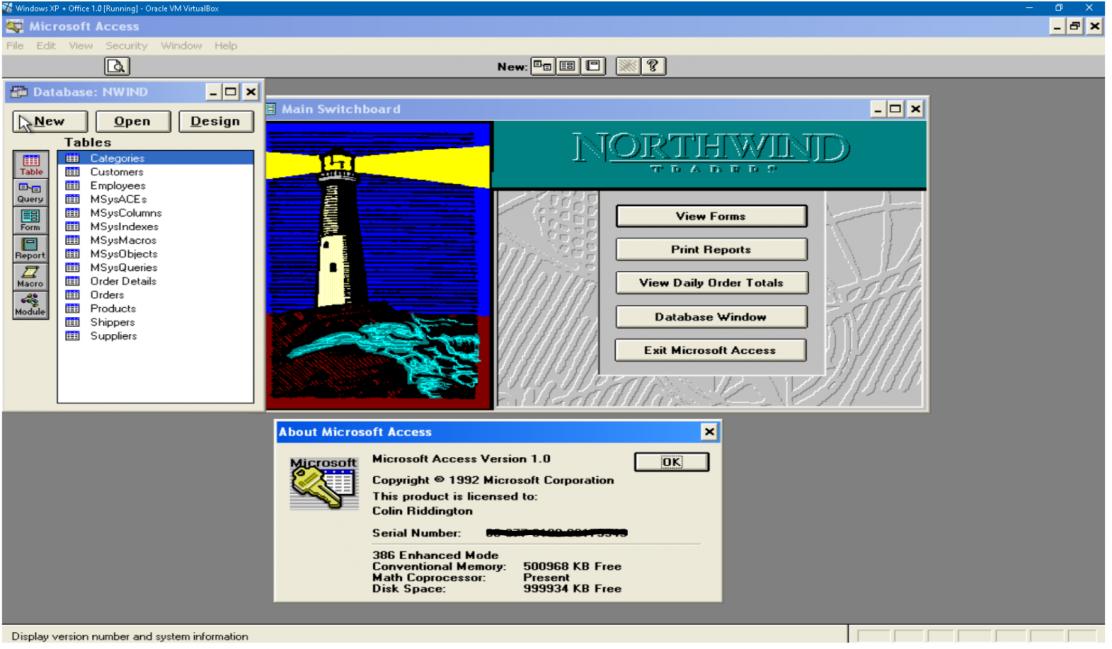Click the Undo toolbar icon

click(x=627, y=66)
